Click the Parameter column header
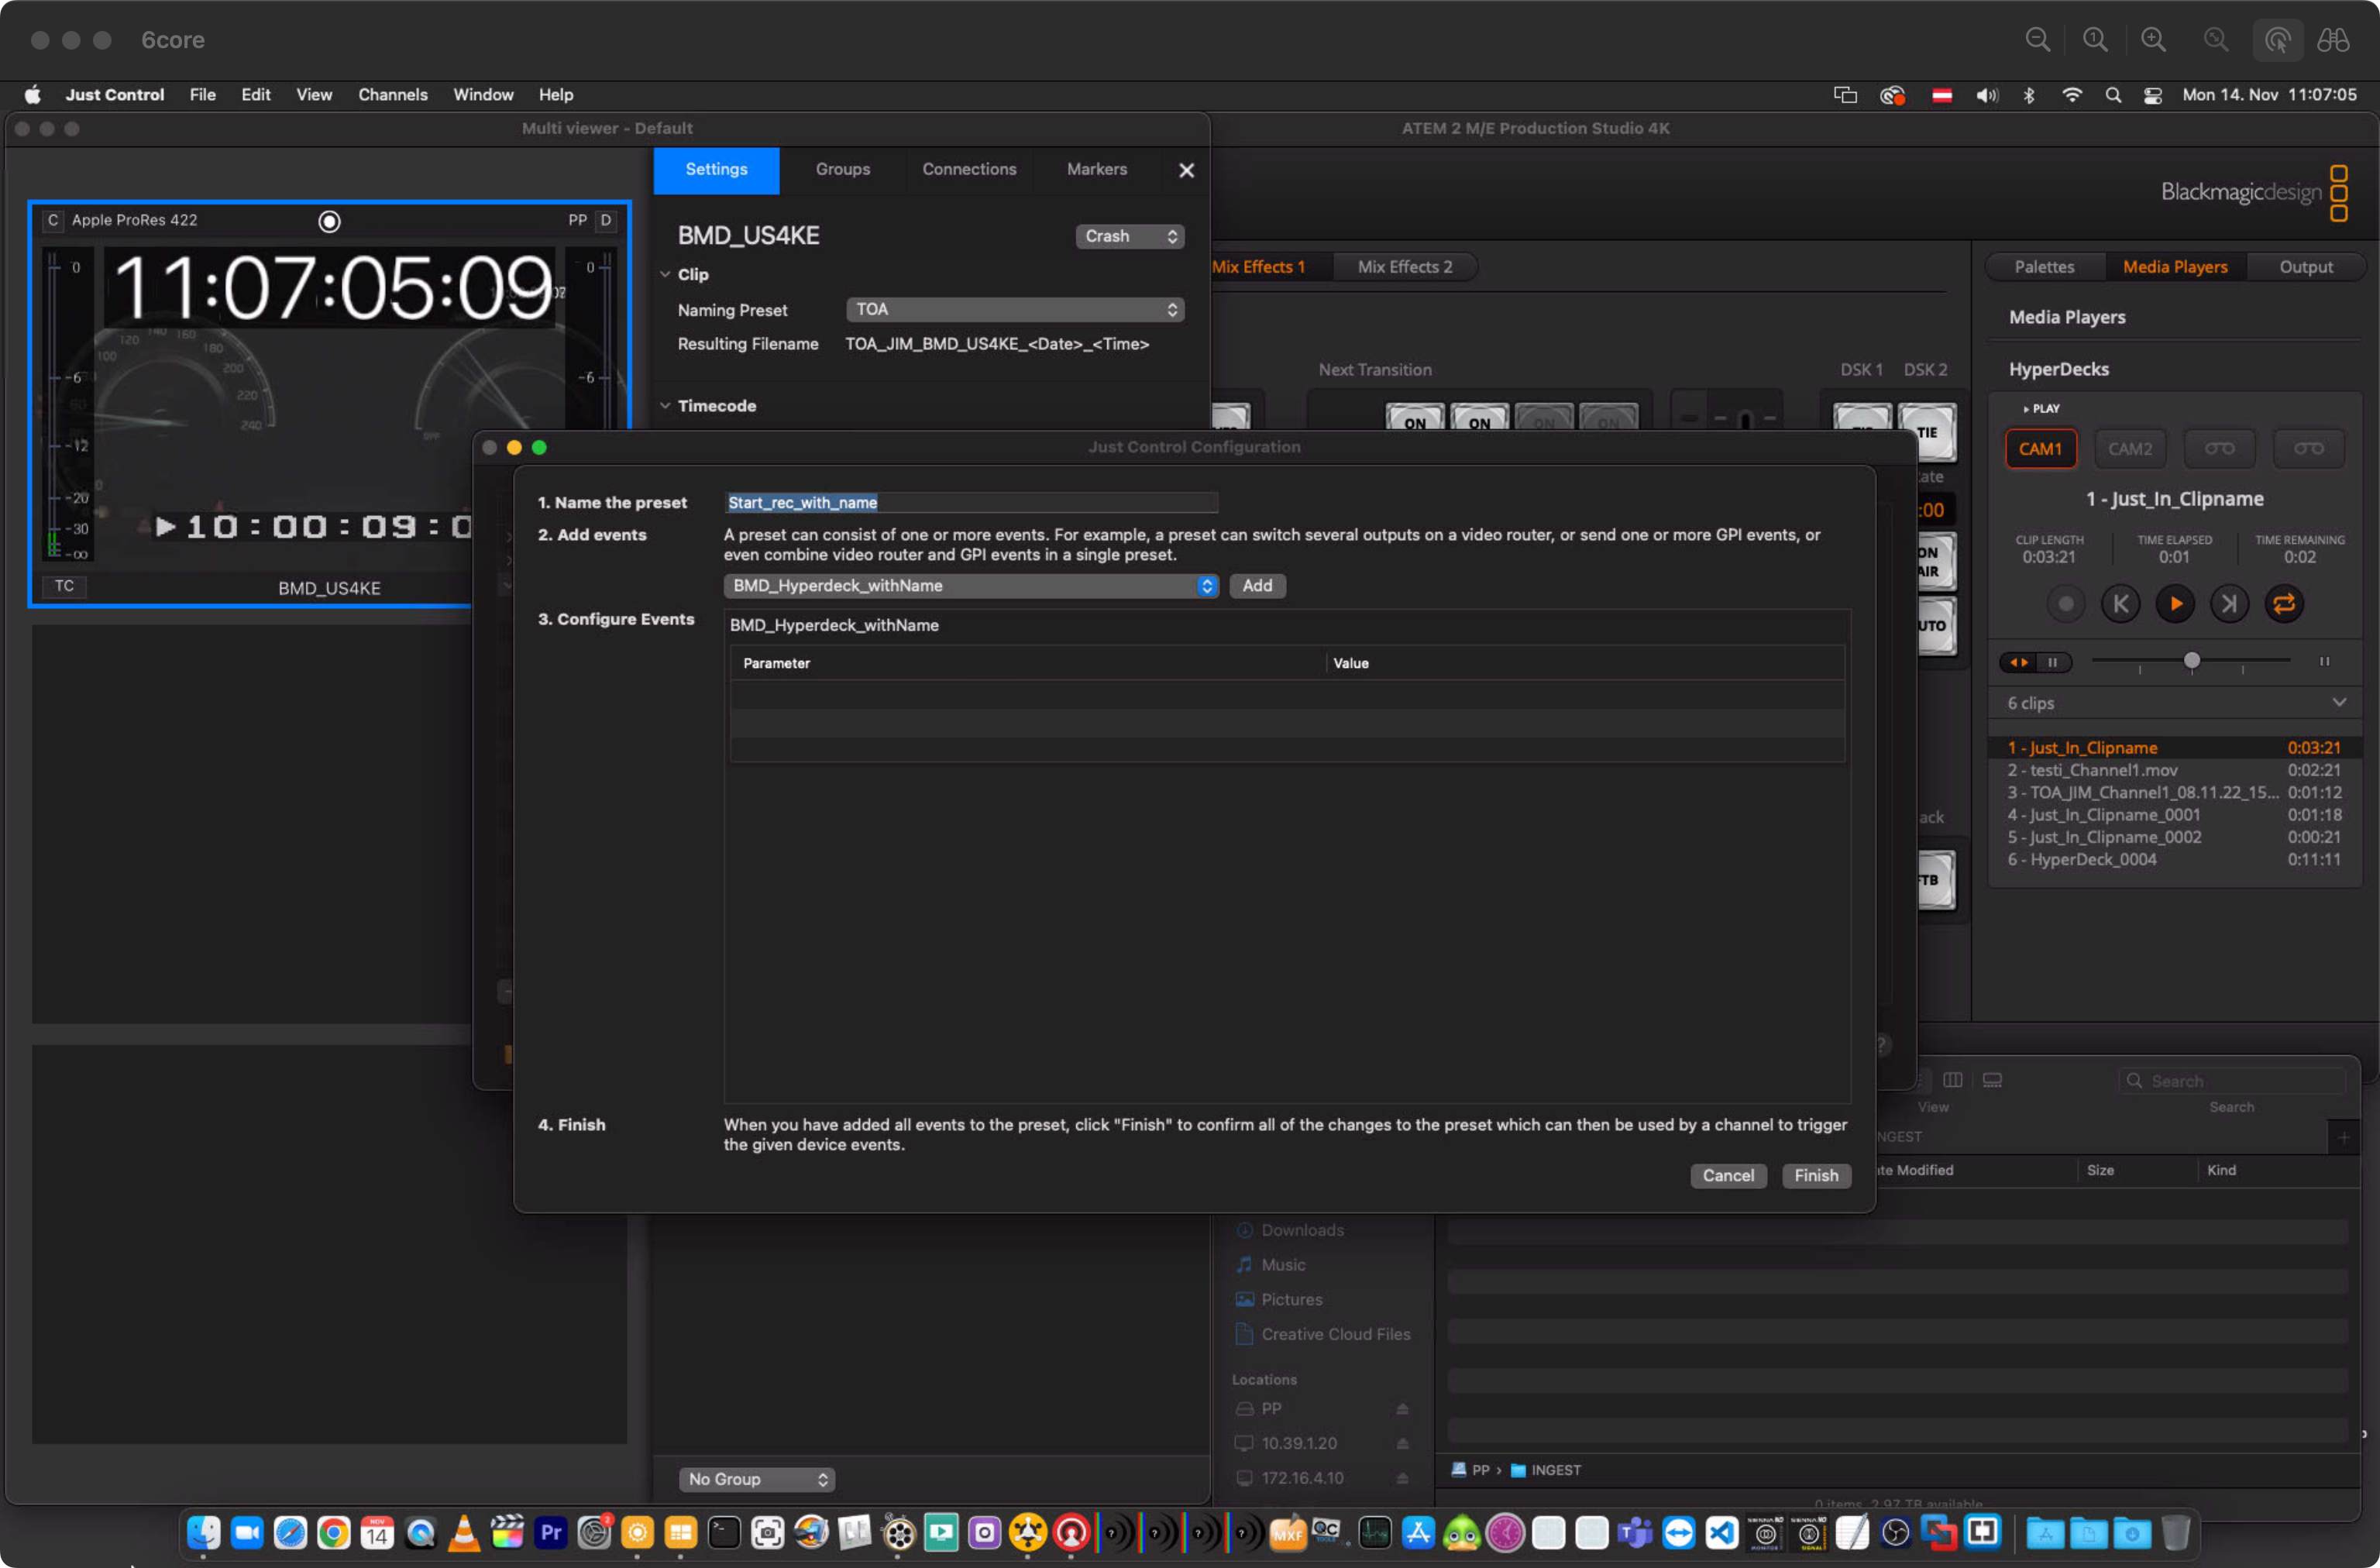2380x1568 pixels. click(1028, 664)
